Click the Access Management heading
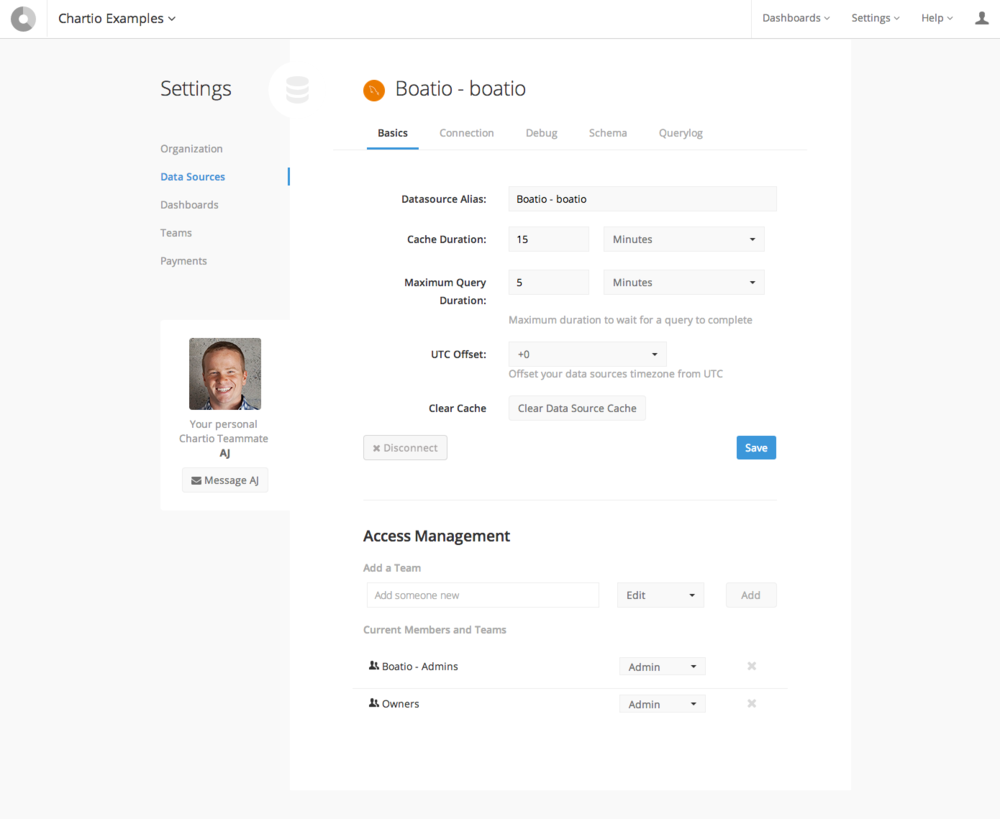 click(436, 536)
